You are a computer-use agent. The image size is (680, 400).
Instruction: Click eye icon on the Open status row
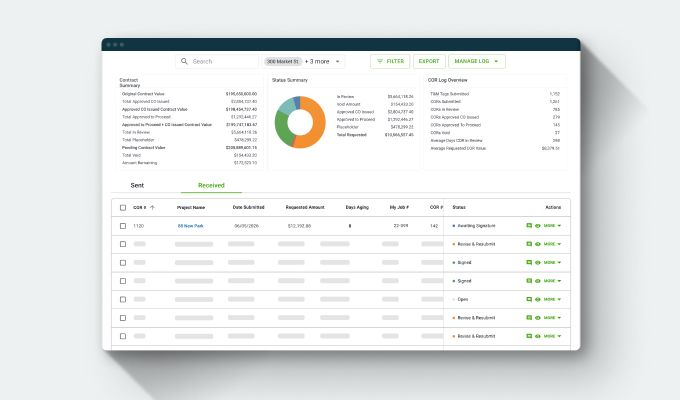tap(538, 299)
